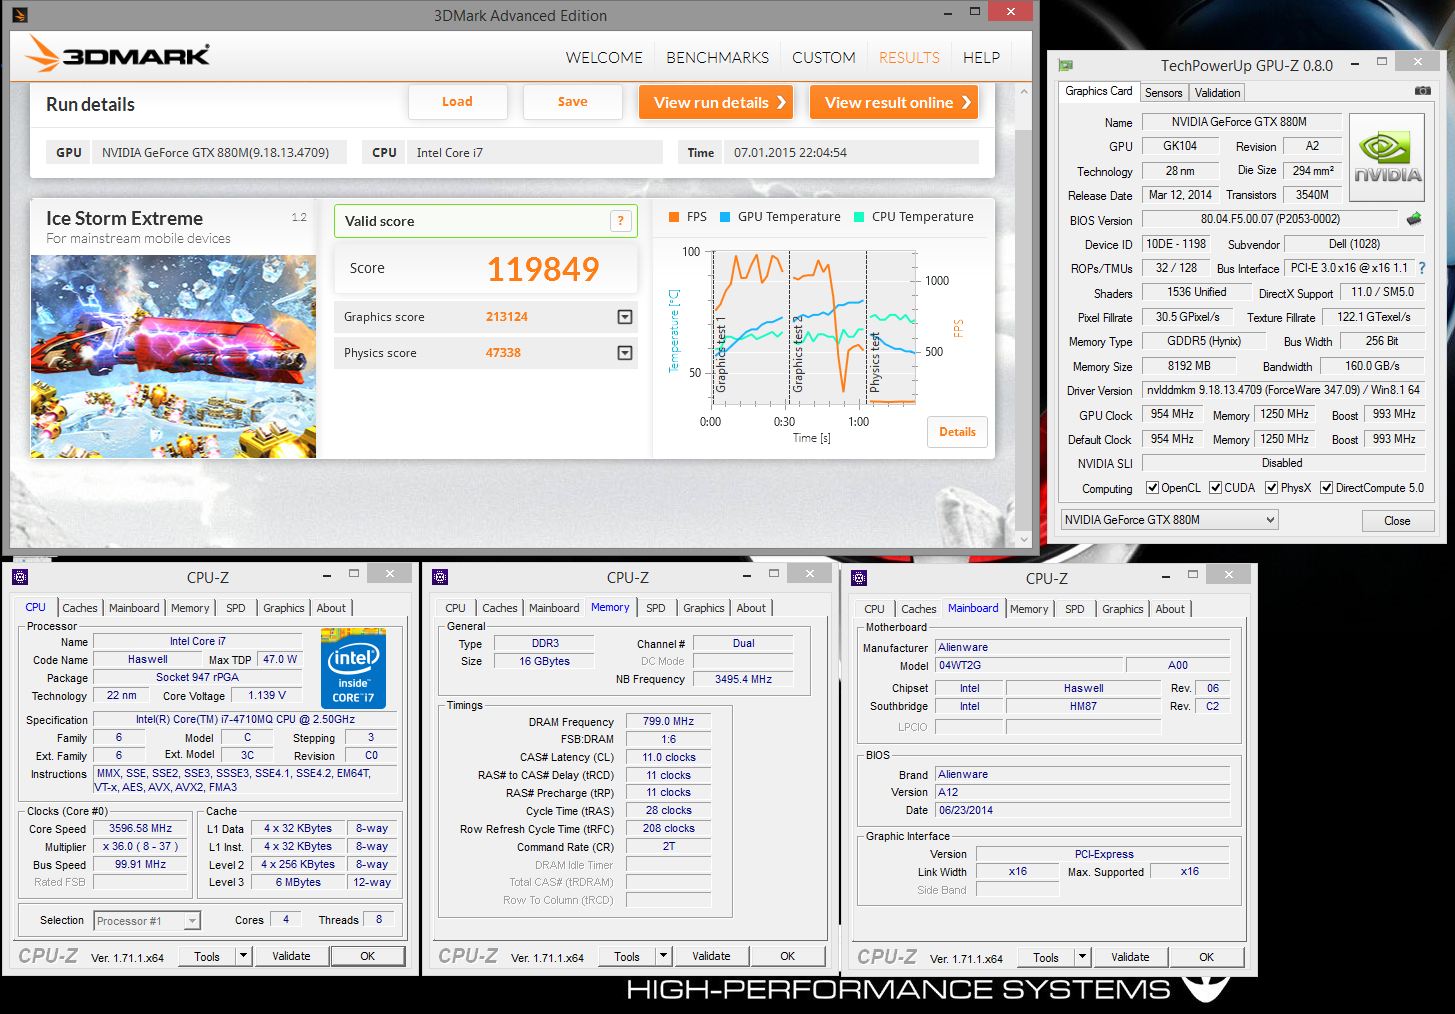Click the 3DMark title bar app icon

click(x=20, y=15)
